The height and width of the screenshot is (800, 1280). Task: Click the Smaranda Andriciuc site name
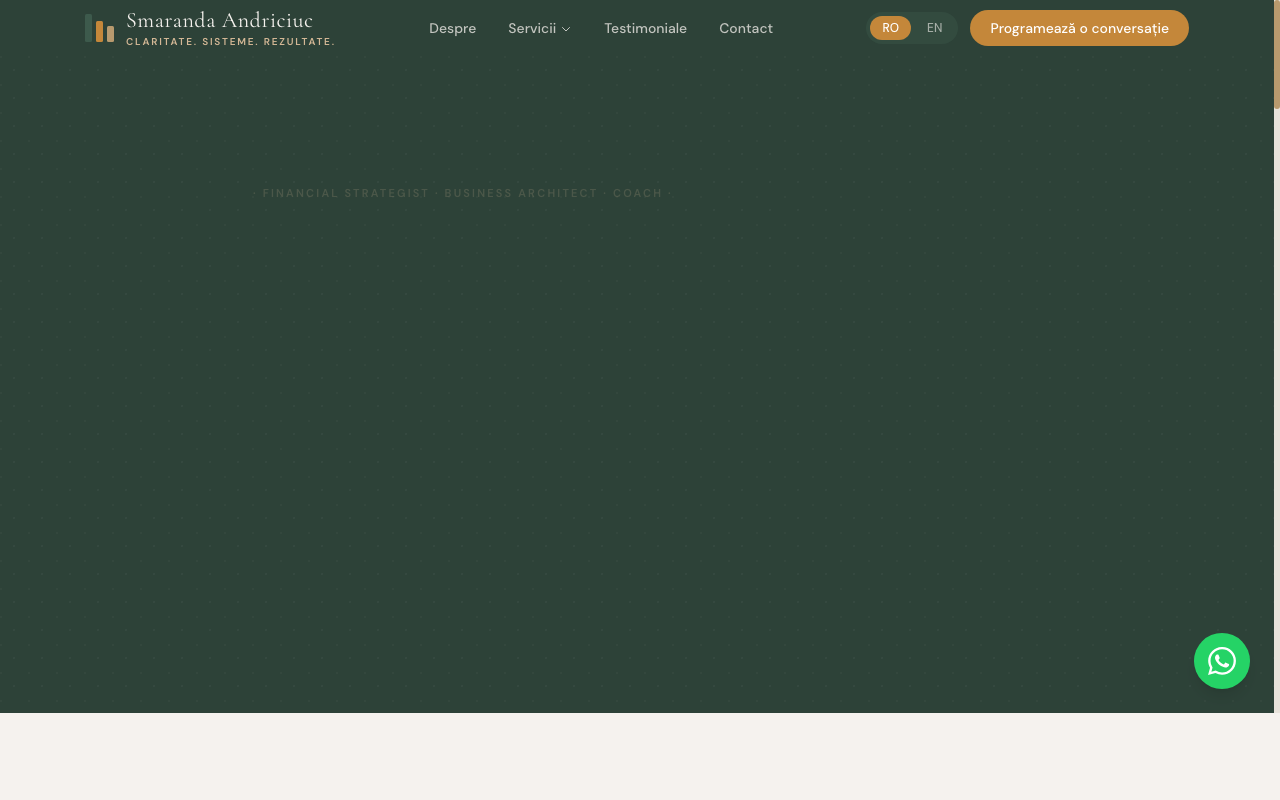(x=219, y=20)
